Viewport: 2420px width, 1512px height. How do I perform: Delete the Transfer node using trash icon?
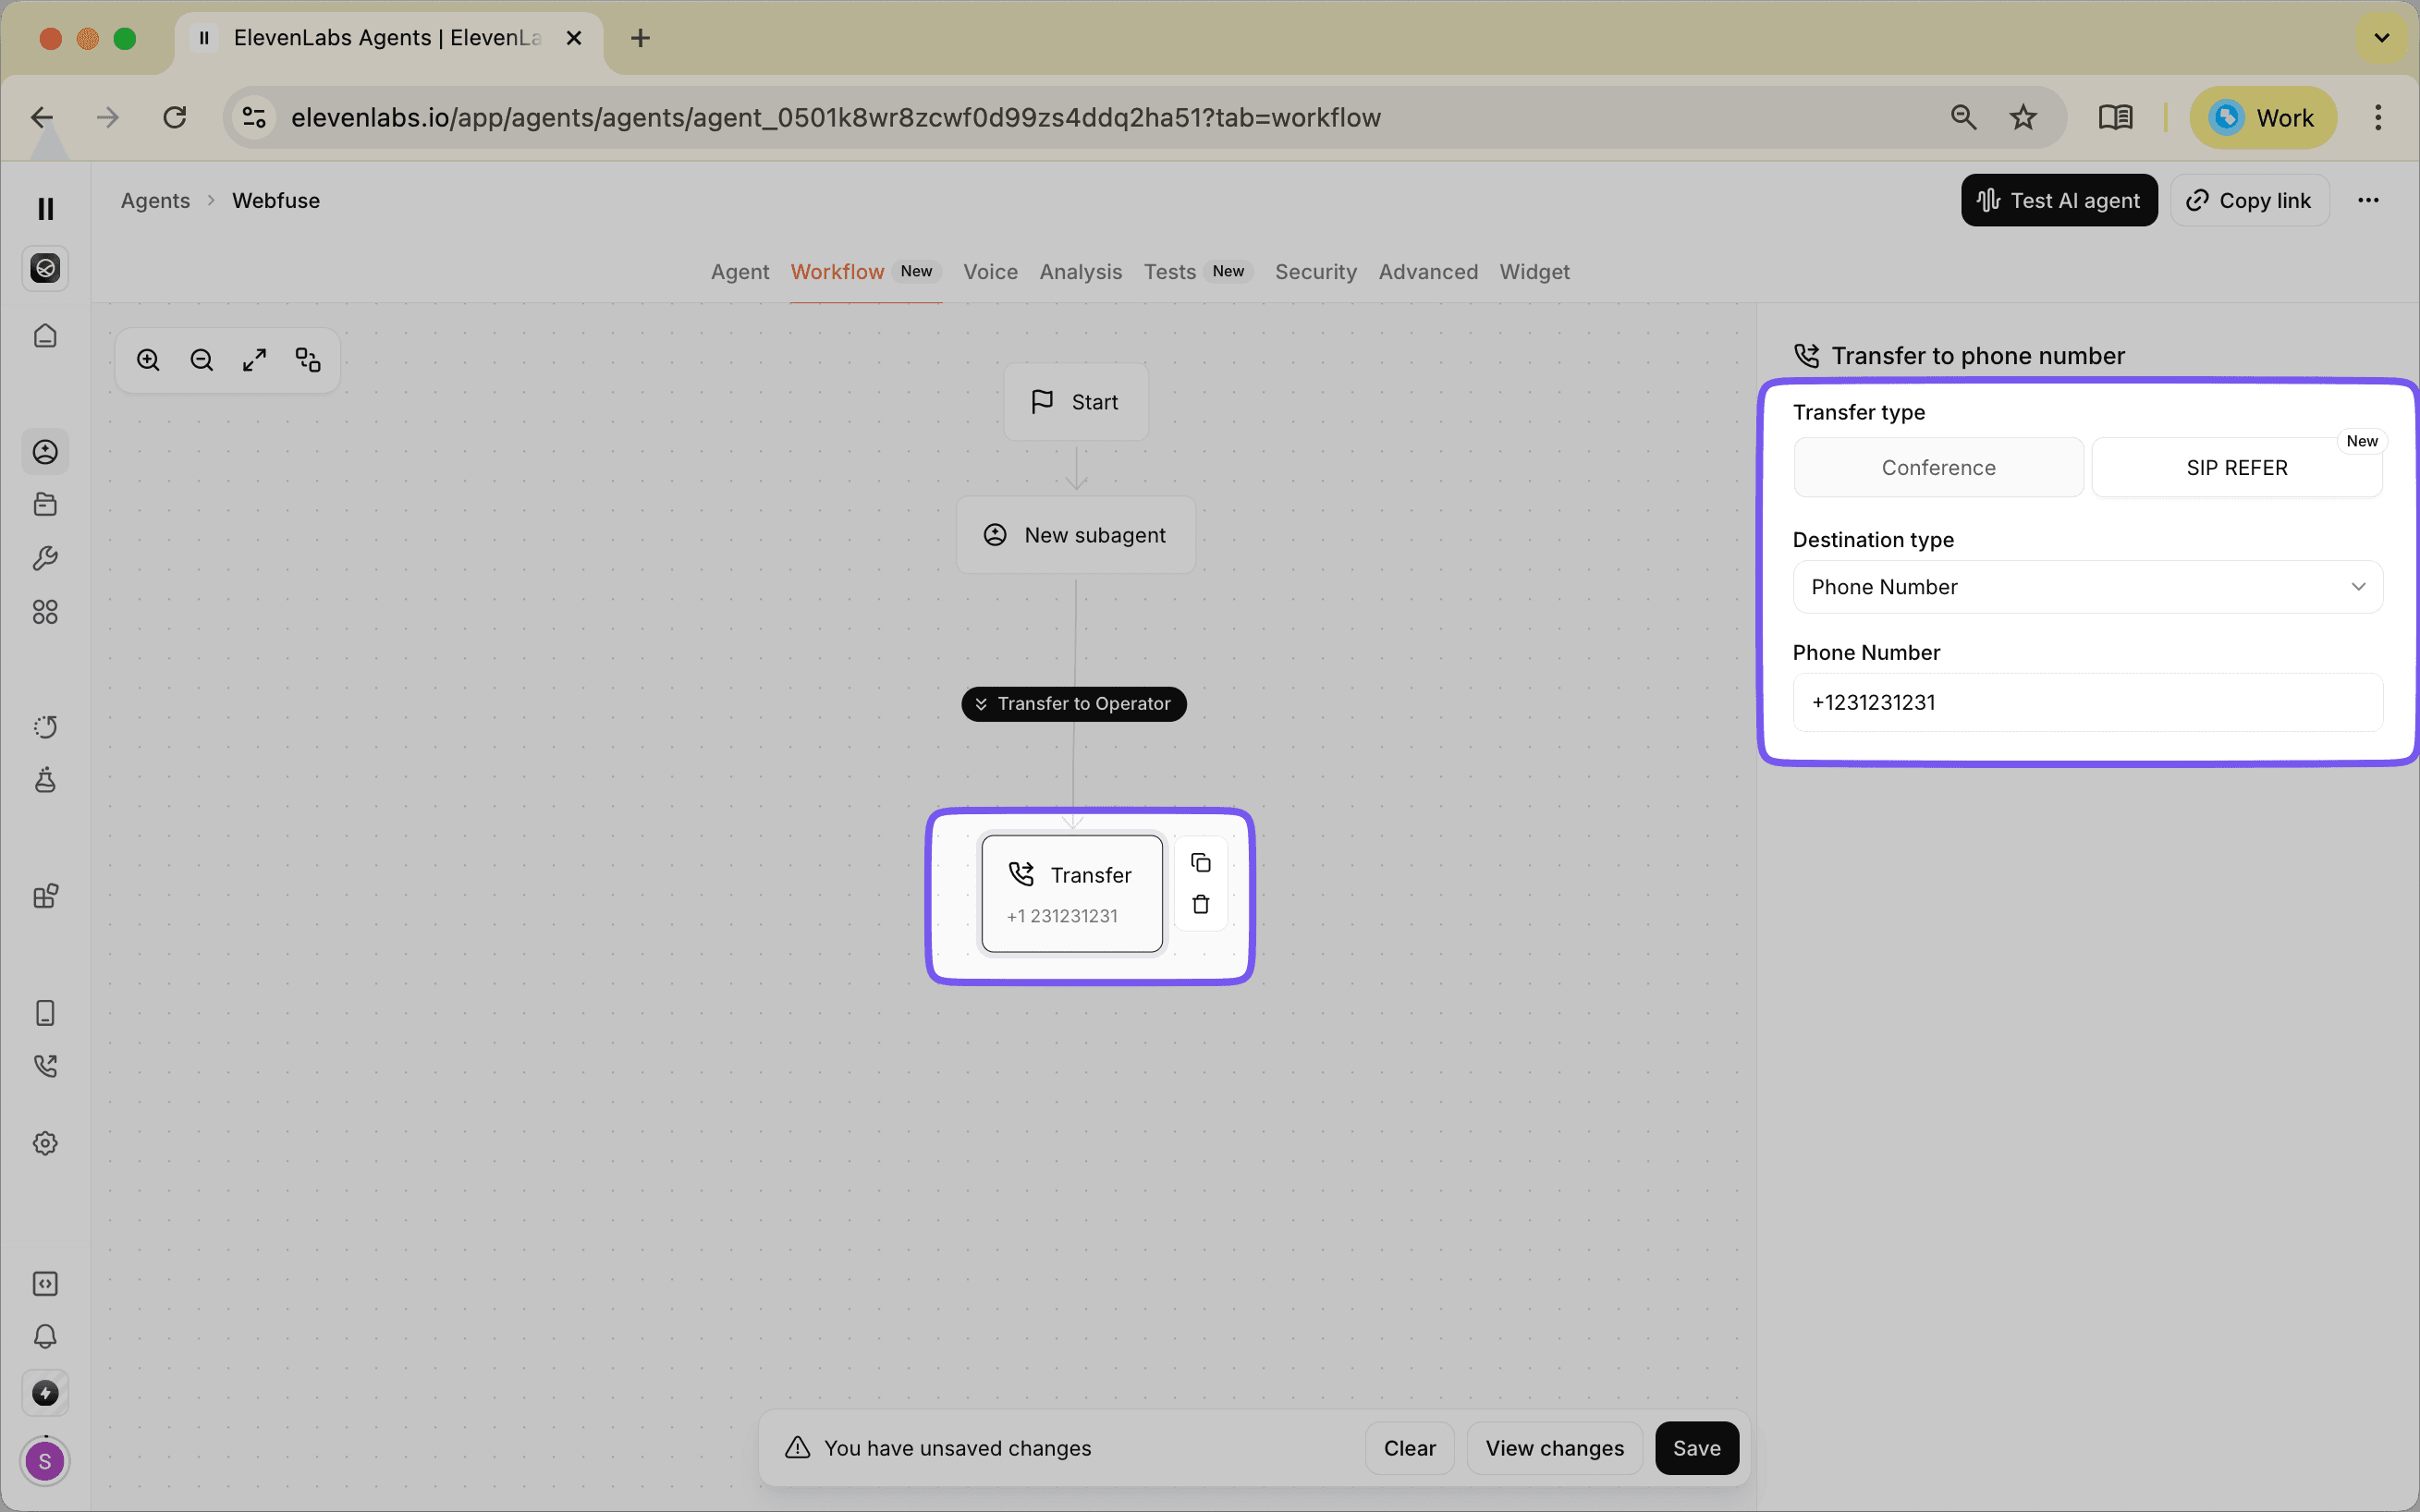tap(1200, 903)
